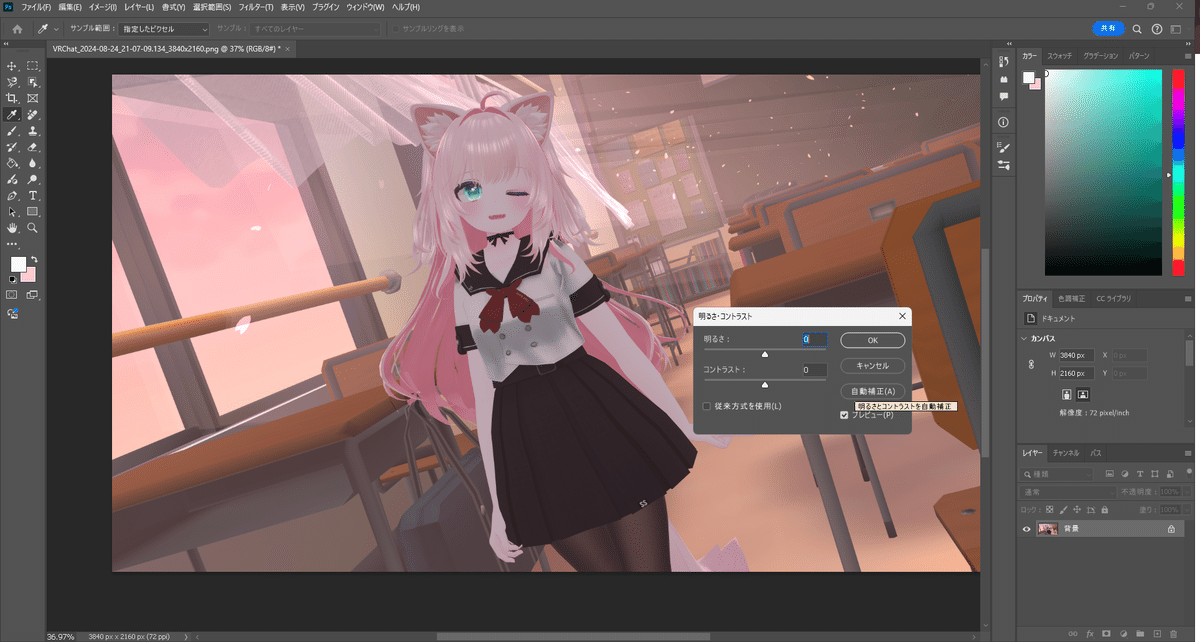Toggle the lock all padlock icon
1200x642 pixels.
click(1103, 509)
